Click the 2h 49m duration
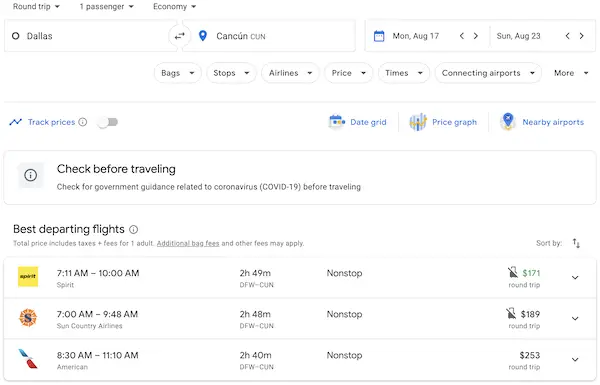 click(x=255, y=273)
